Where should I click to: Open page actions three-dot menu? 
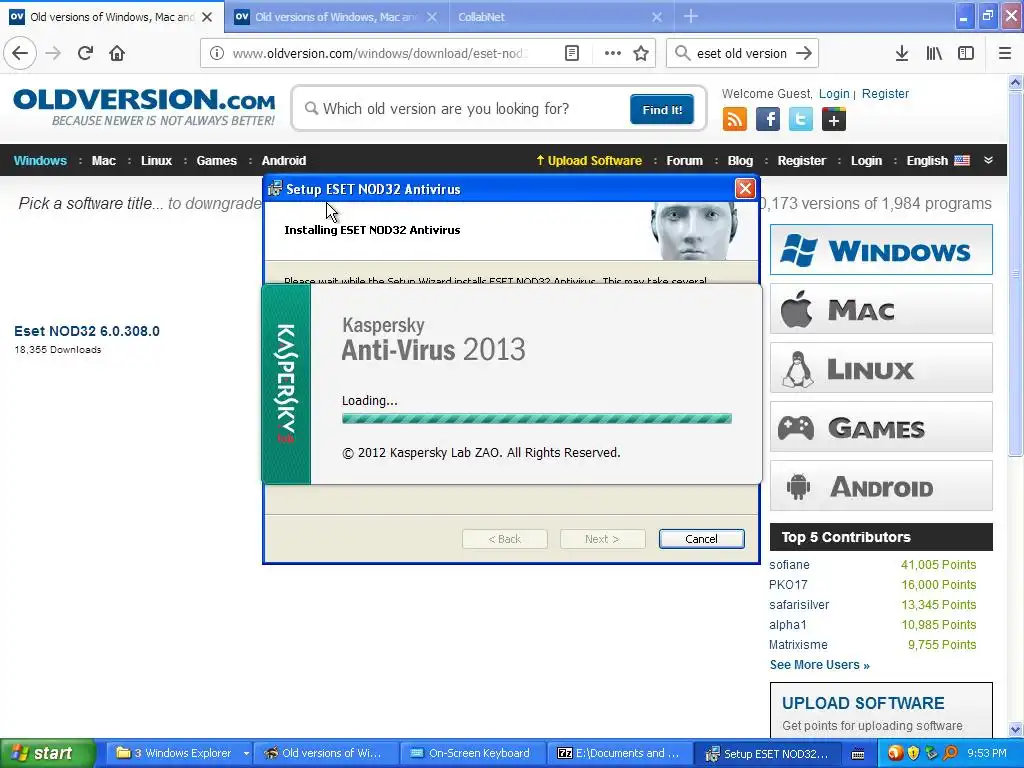tap(613, 53)
